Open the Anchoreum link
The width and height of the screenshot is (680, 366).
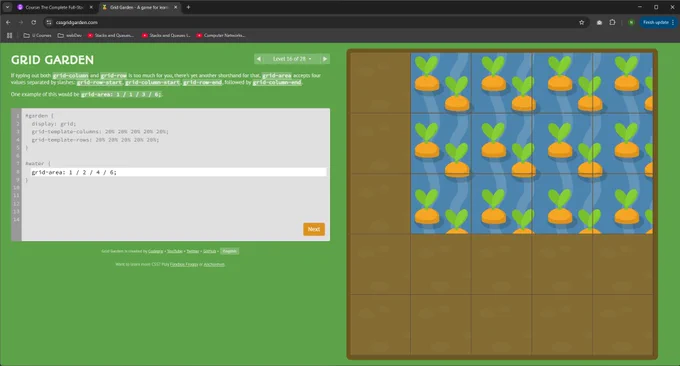click(214, 264)
